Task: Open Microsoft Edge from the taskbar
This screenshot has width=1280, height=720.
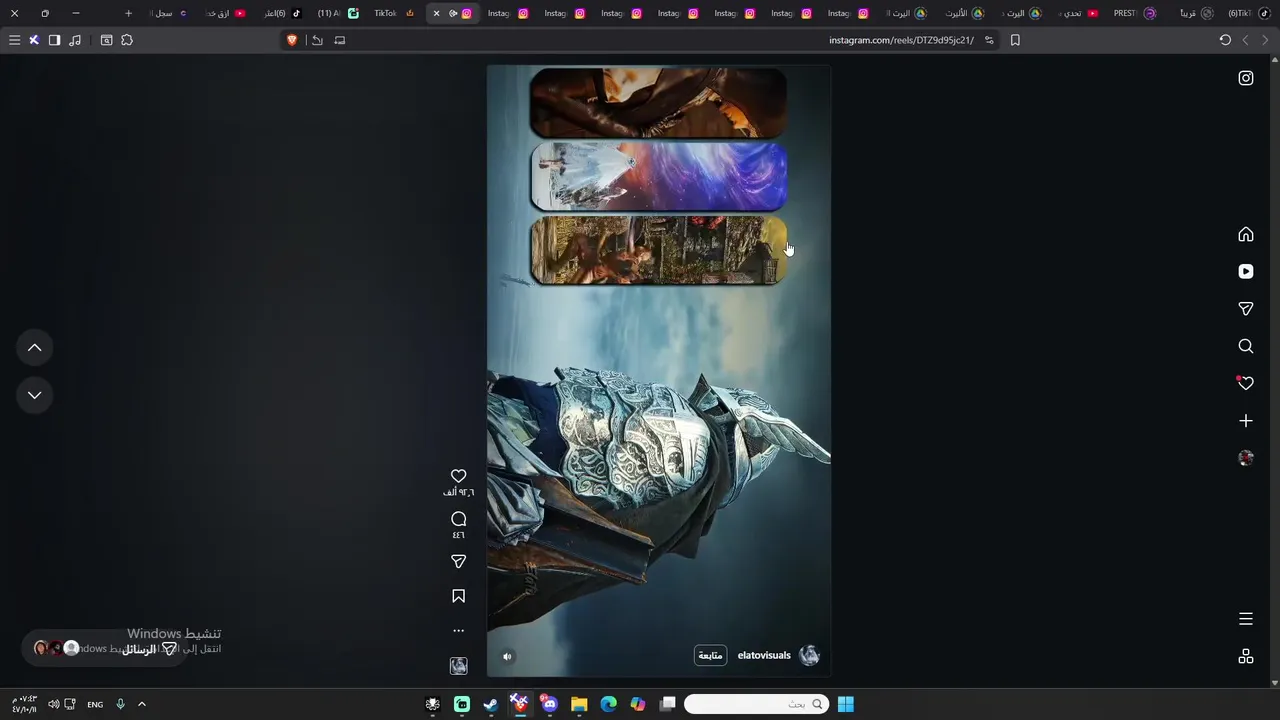Action: pyautogui.click(x=608, y=704)
